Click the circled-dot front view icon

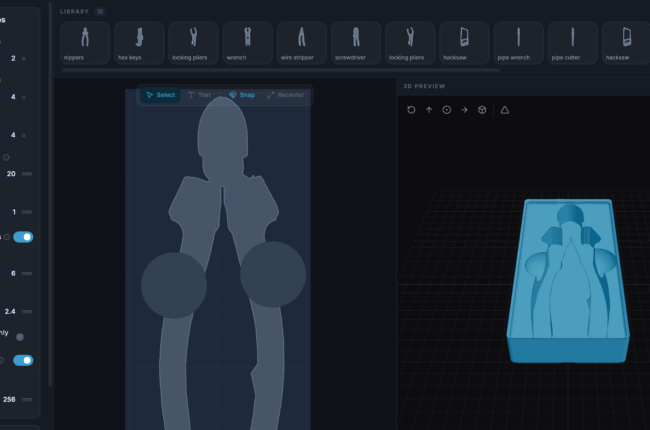pyautogui.click(x=446, y=110)
